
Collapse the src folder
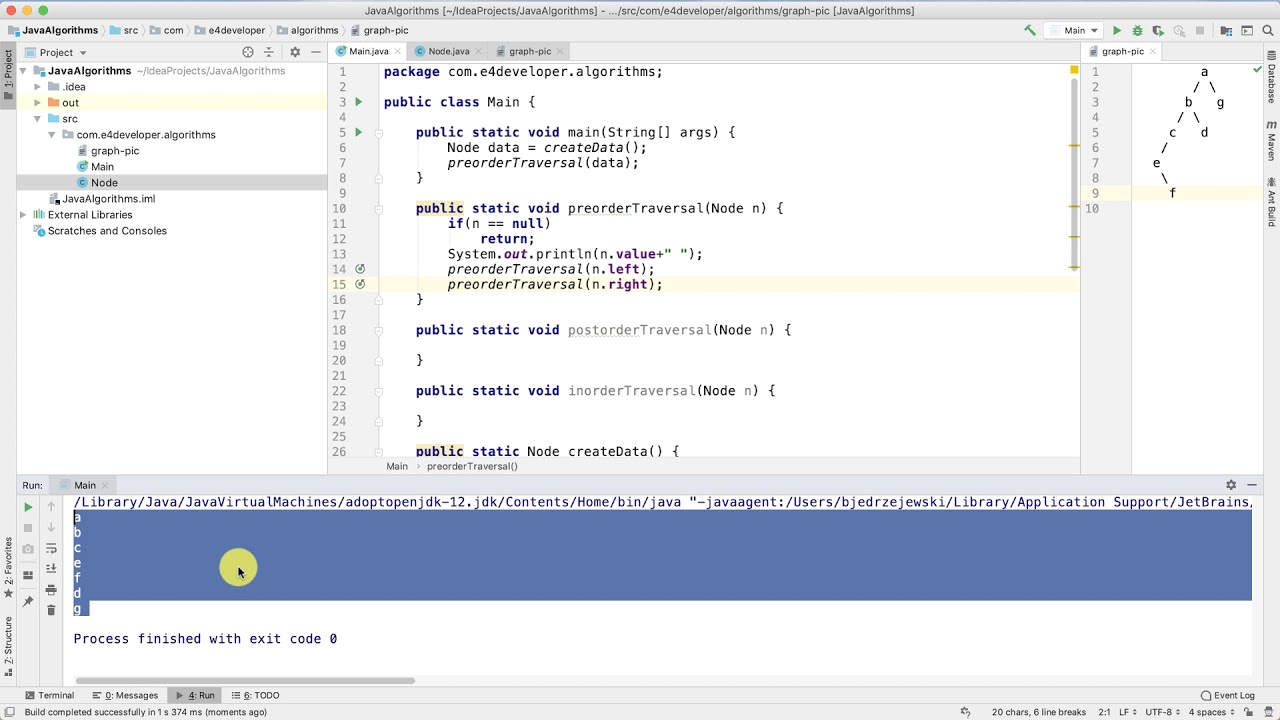pos(38,119)
